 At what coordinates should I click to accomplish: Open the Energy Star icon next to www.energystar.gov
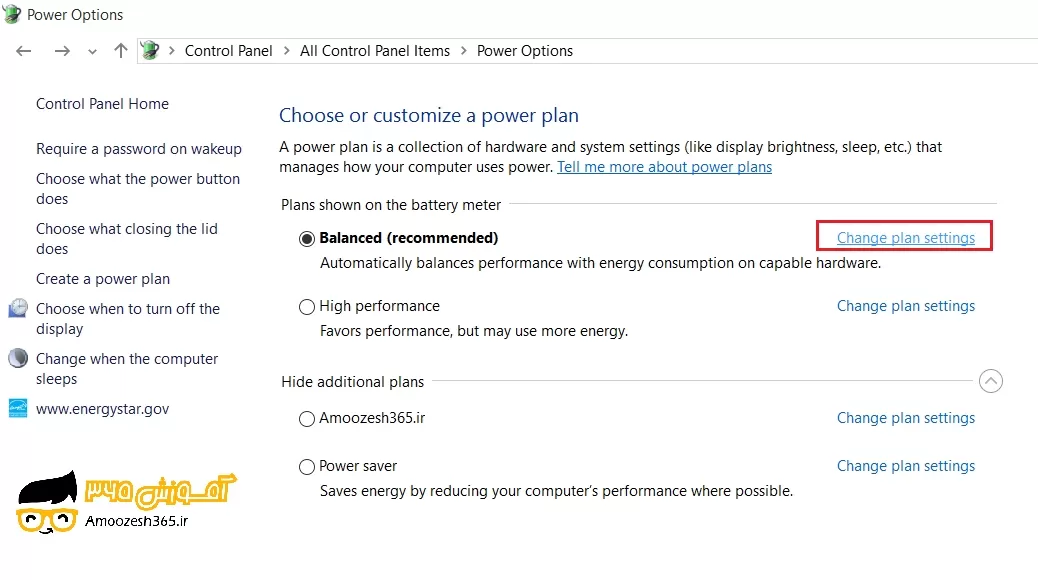point(17,408)
